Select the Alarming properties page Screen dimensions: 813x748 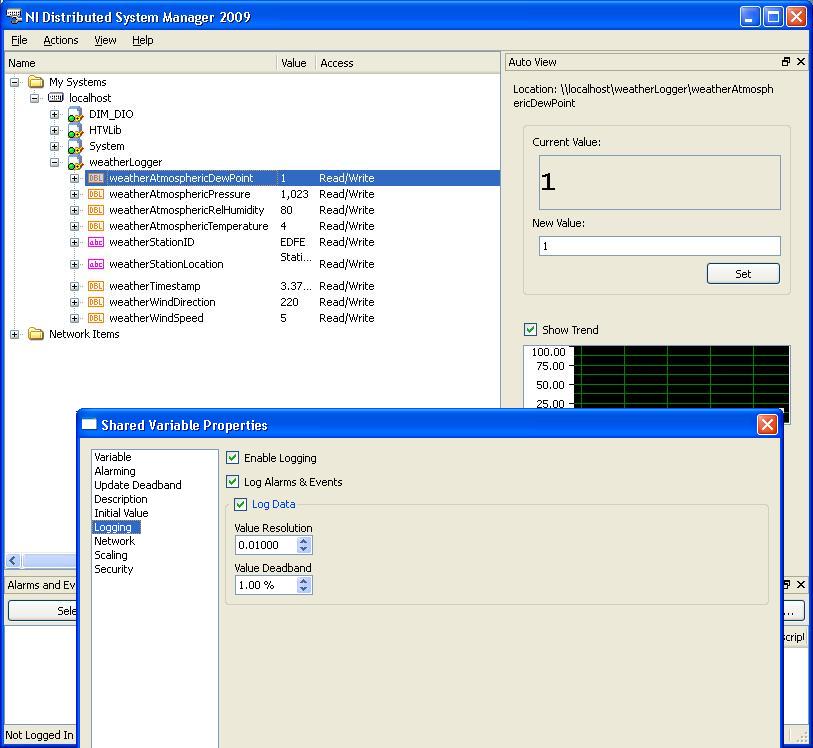(x=115, y=471)
